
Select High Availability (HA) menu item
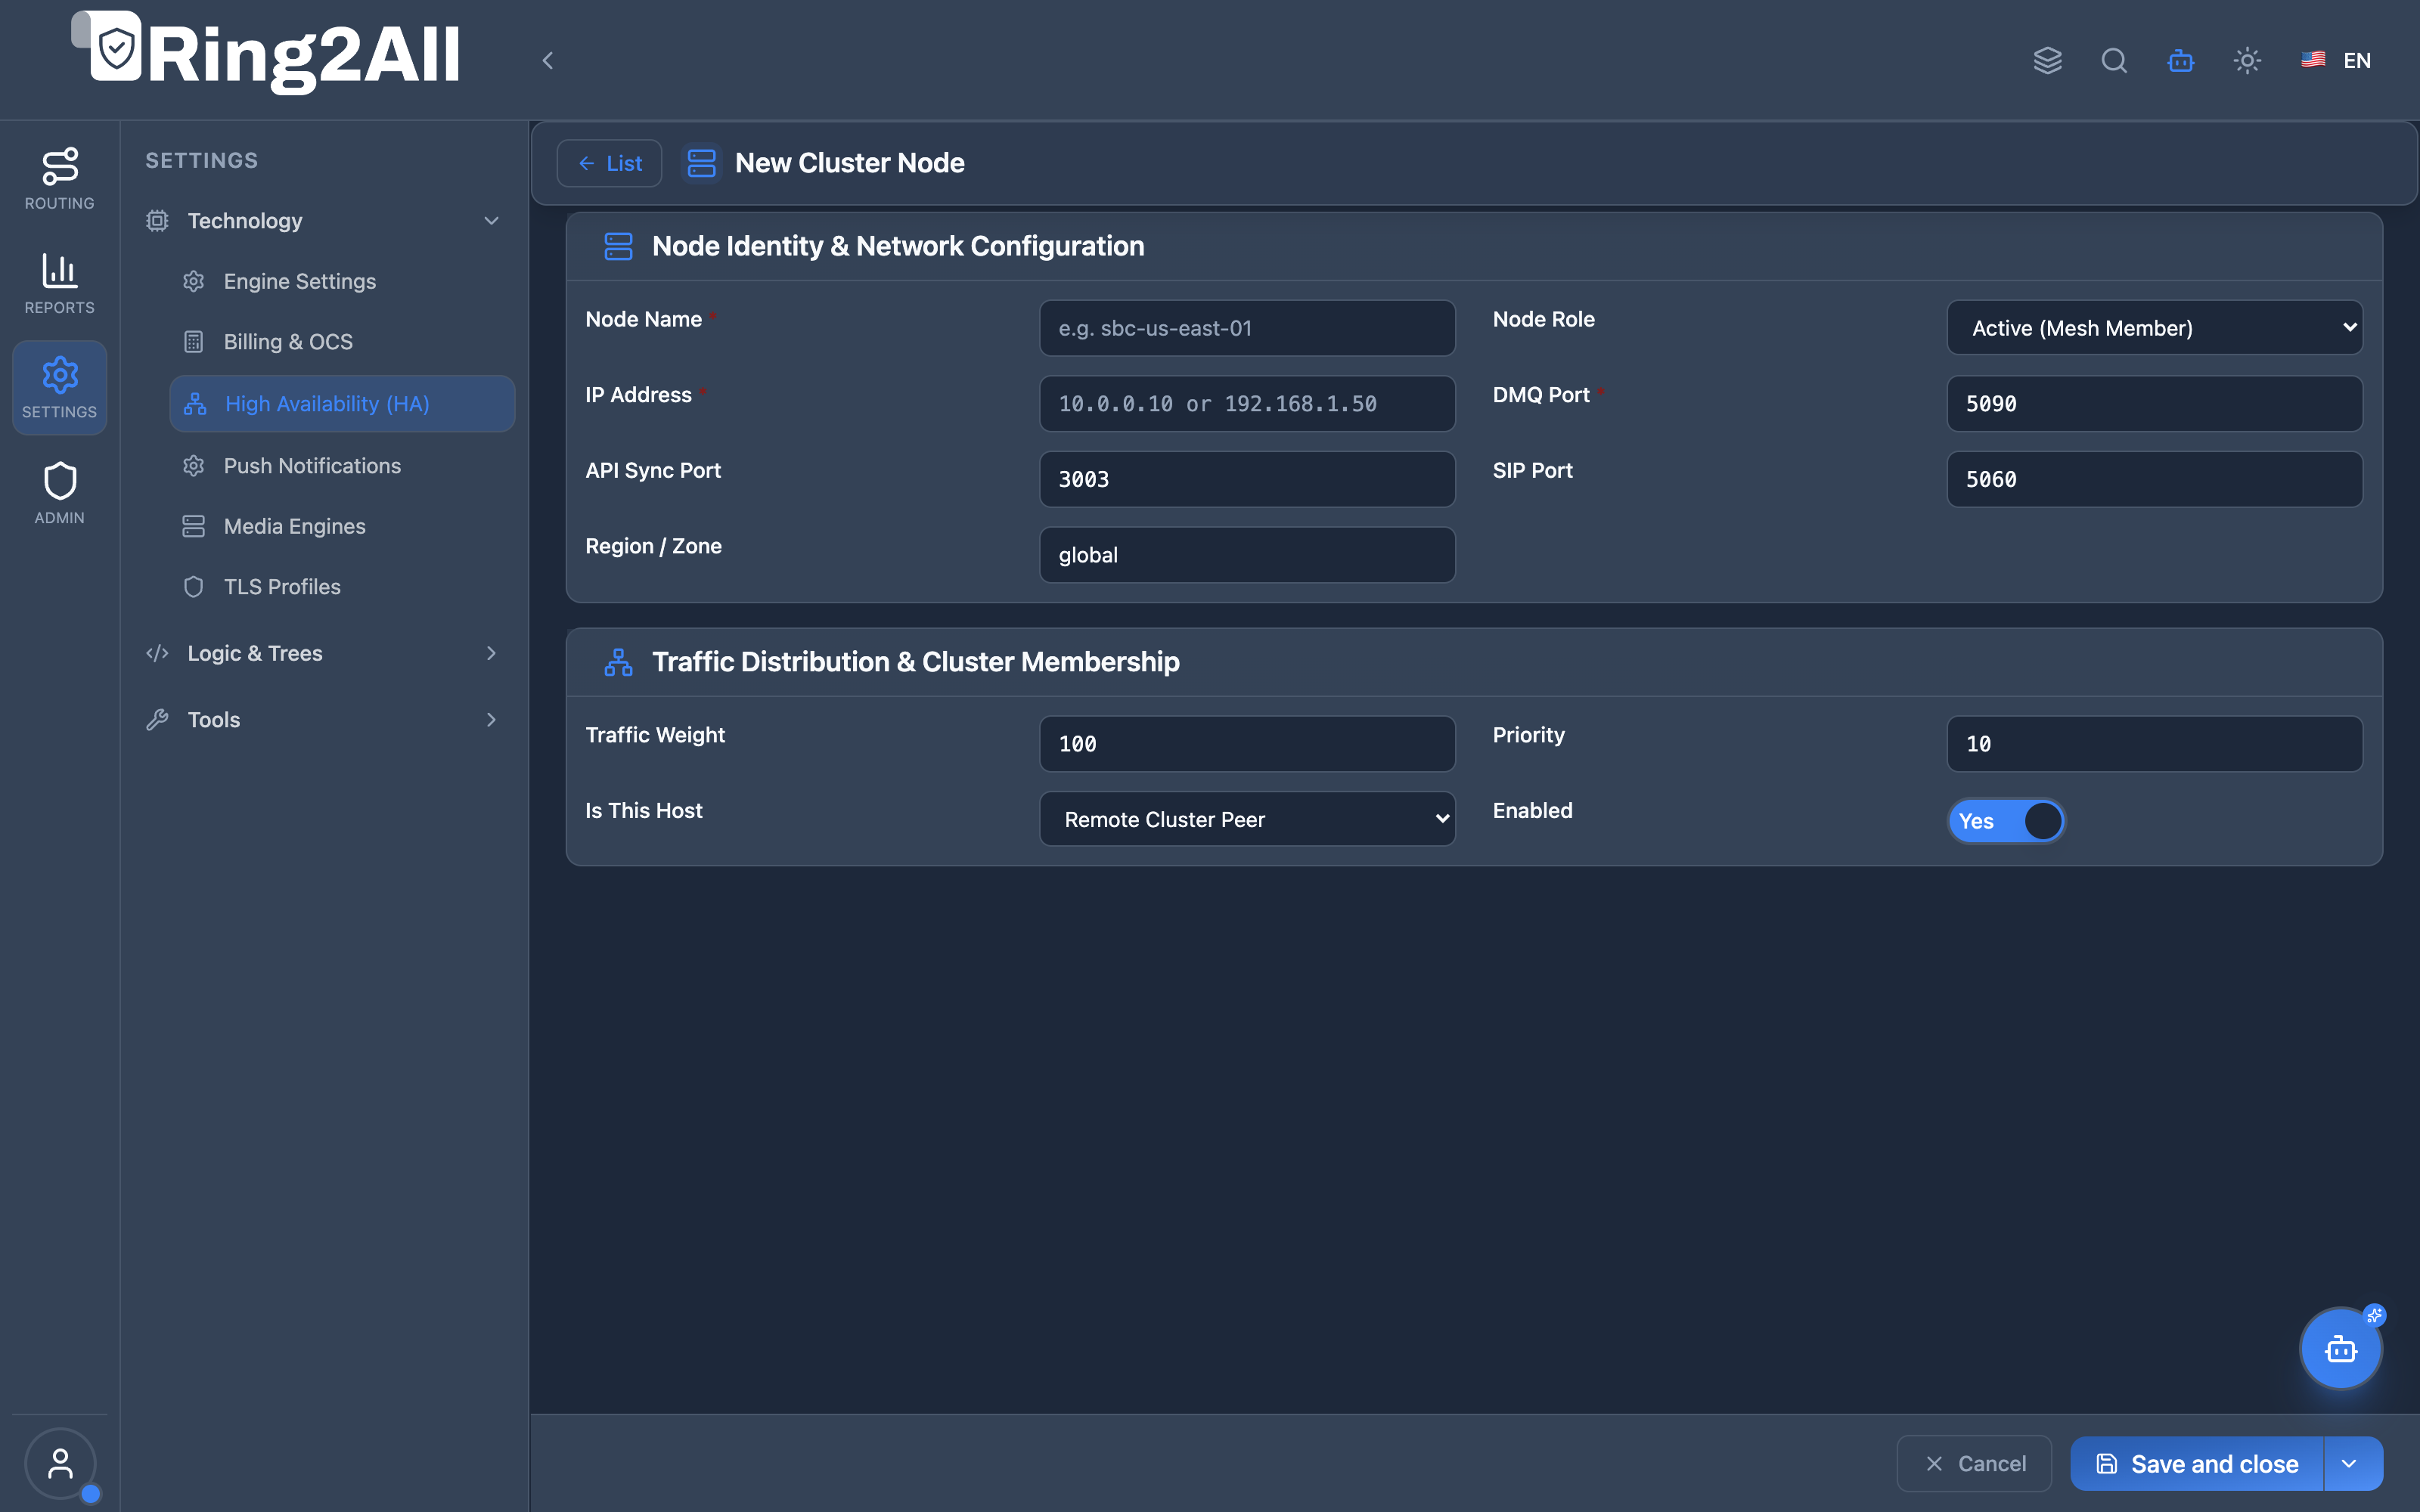[x=342, y=404]
